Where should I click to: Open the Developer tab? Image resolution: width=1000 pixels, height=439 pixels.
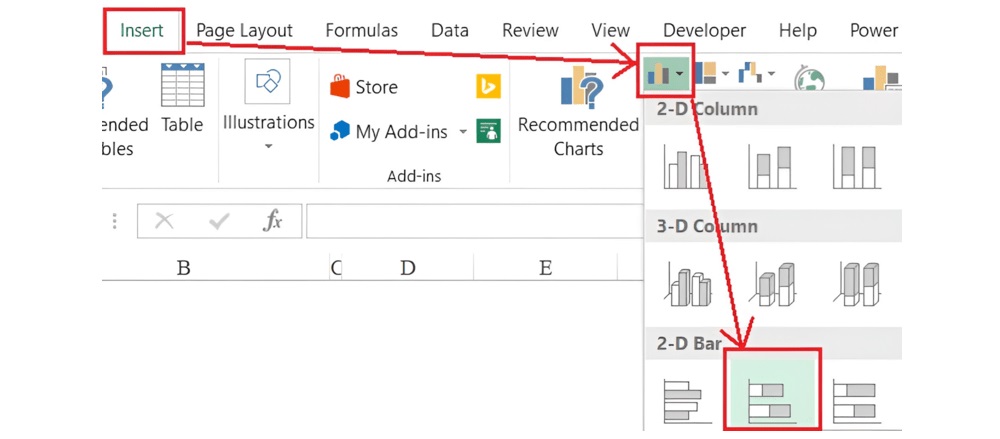[x=704, y=31]
